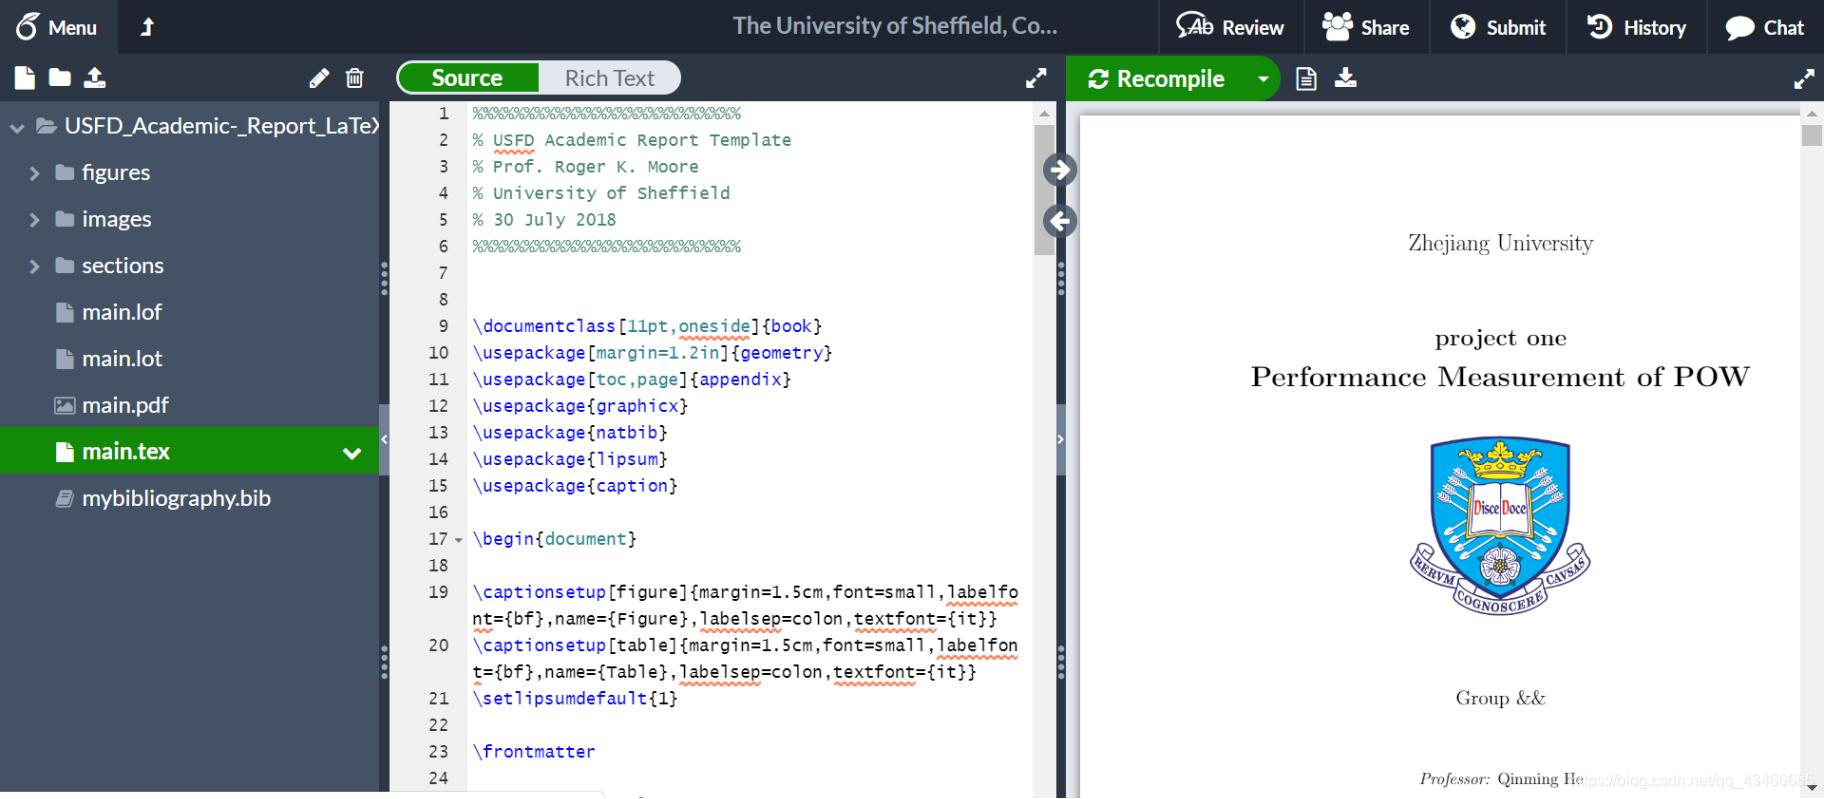Open the Recompile options dropdown arrow
The height and width of the screenshot is (799, 1824).
click(x=1263, y=78)
